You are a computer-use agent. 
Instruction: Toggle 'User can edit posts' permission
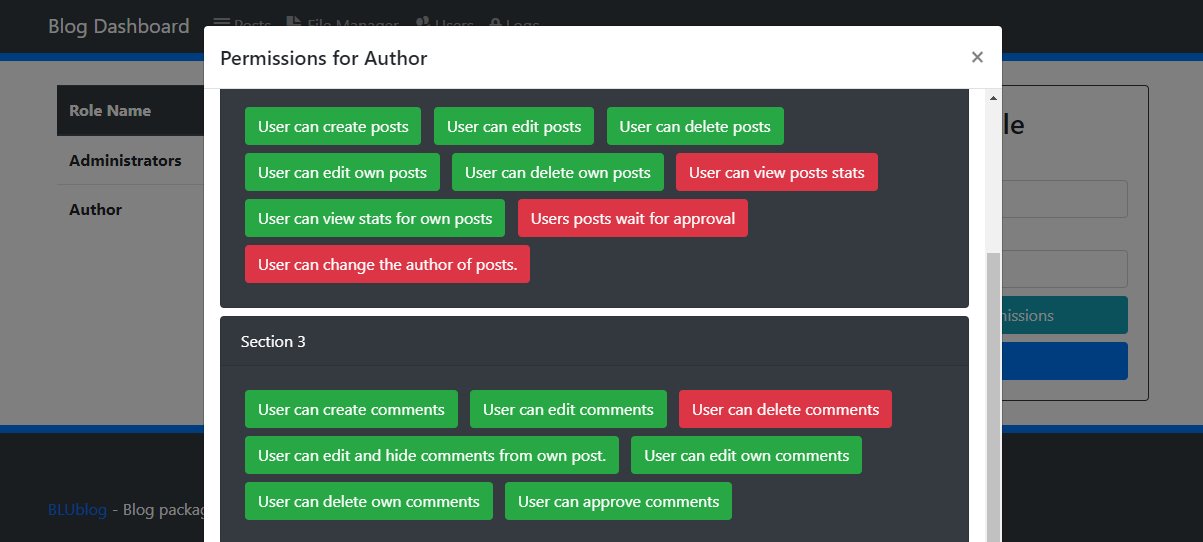(x=514, y=126)
